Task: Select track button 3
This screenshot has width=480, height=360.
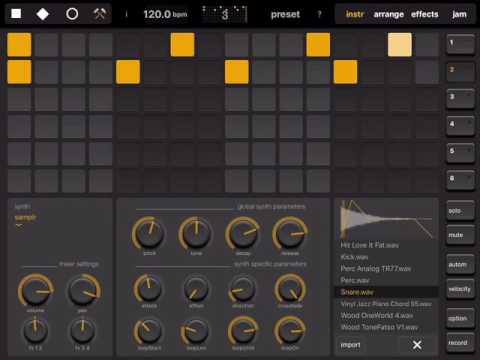Action: pos(460,98)
